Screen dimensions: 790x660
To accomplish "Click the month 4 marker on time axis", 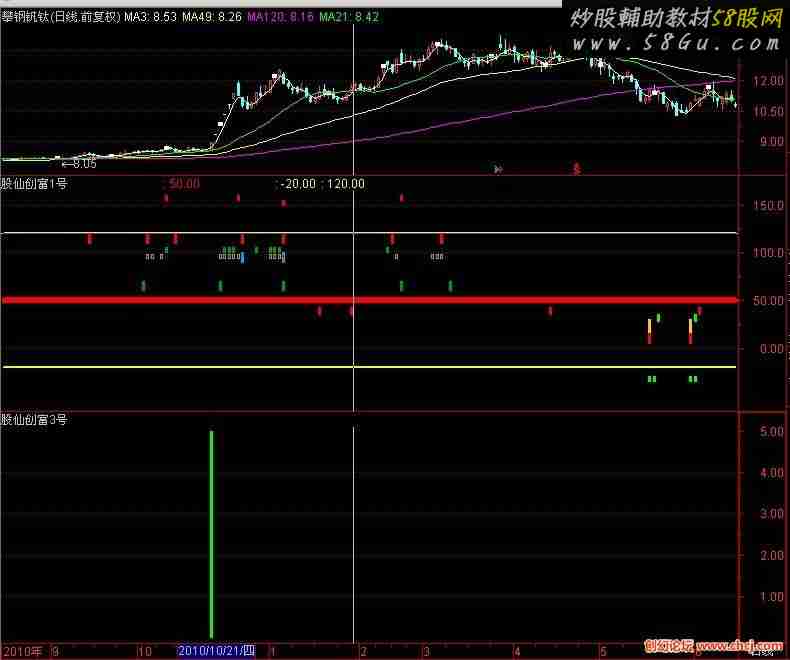I will [x=517, y=651].
